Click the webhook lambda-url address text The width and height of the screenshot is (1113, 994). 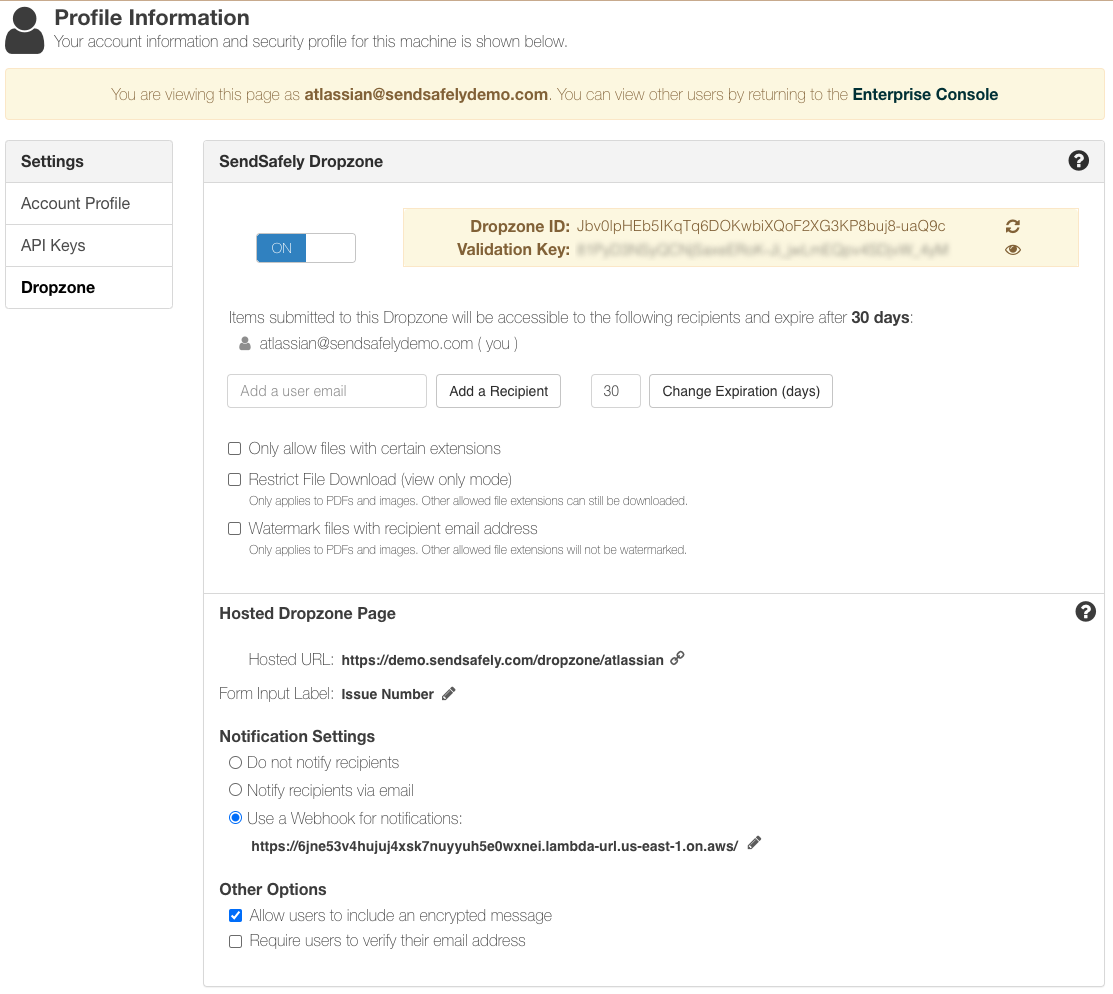coord(495,846)
